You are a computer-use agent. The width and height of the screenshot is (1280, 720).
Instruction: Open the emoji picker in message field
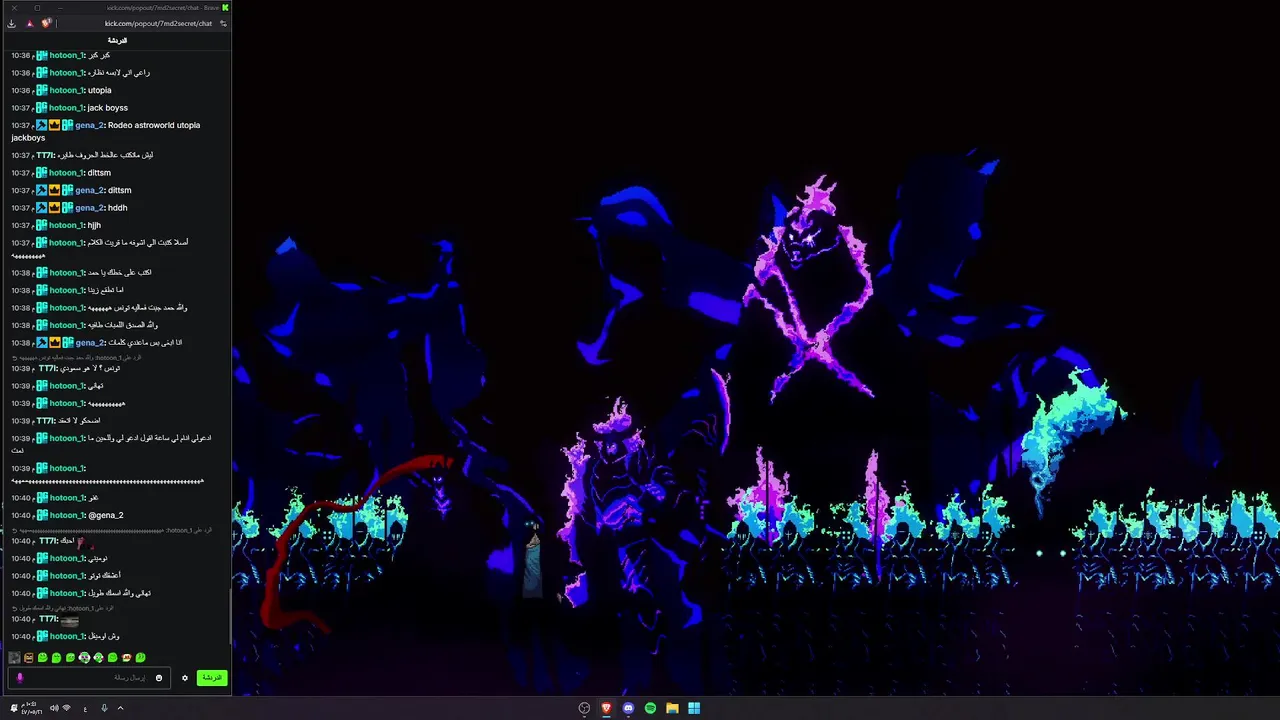tap(158, 678)
